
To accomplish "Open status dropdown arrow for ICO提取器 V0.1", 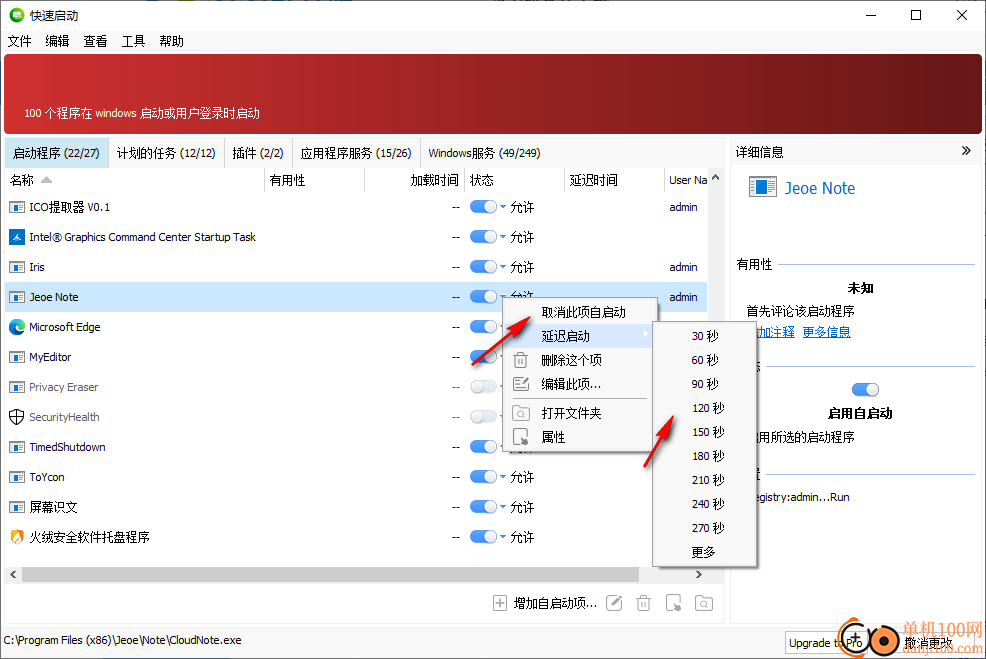I will tap(503, 207).
